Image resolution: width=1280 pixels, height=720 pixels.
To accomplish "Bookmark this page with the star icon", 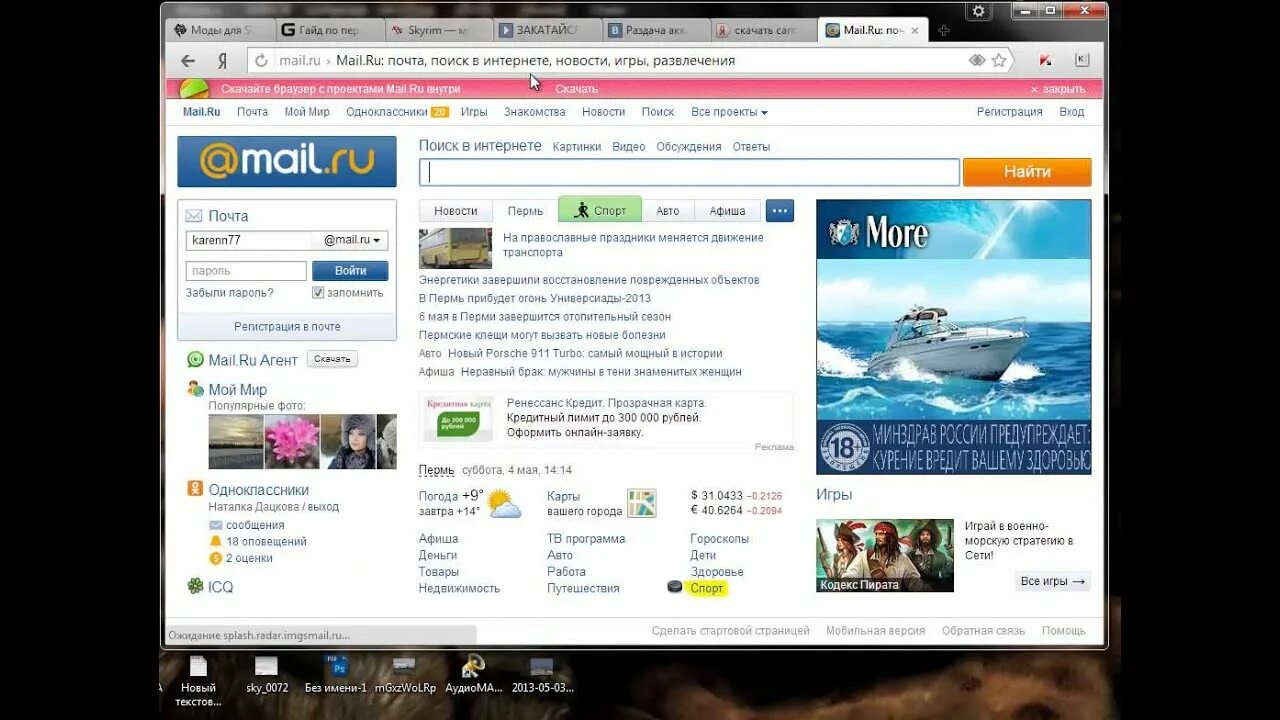I will (998, 60).
